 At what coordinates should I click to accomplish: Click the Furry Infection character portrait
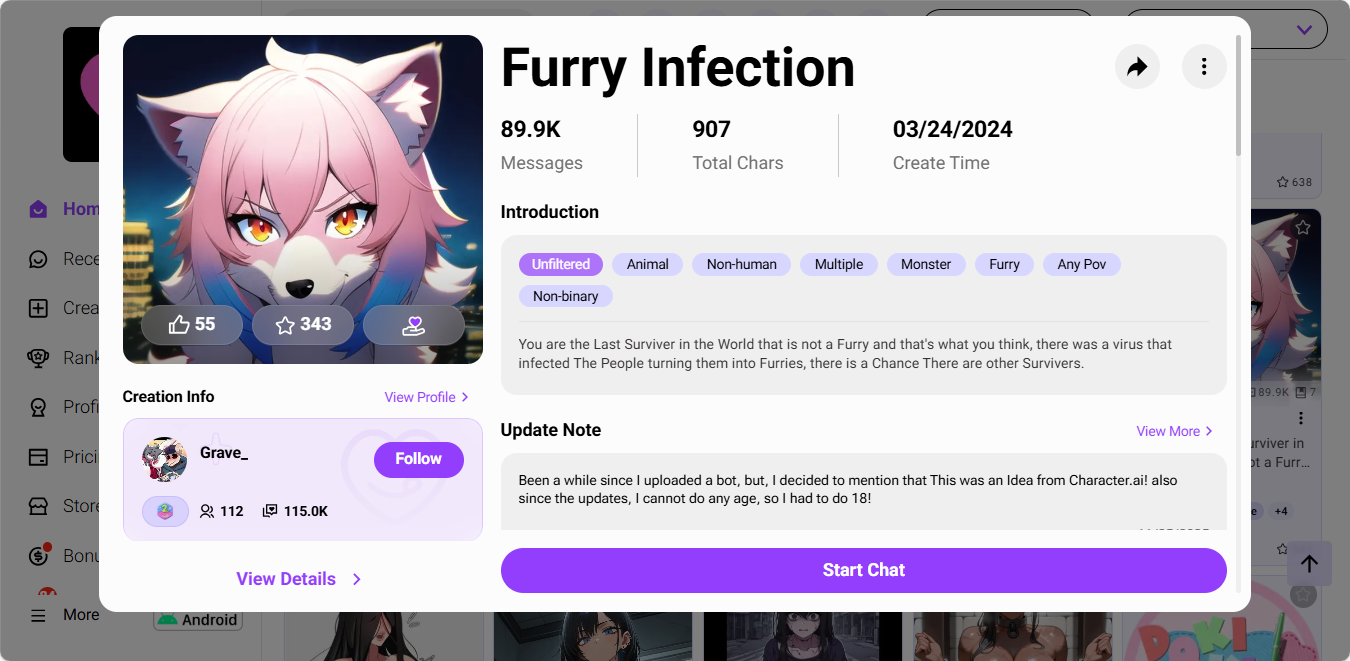302,180
